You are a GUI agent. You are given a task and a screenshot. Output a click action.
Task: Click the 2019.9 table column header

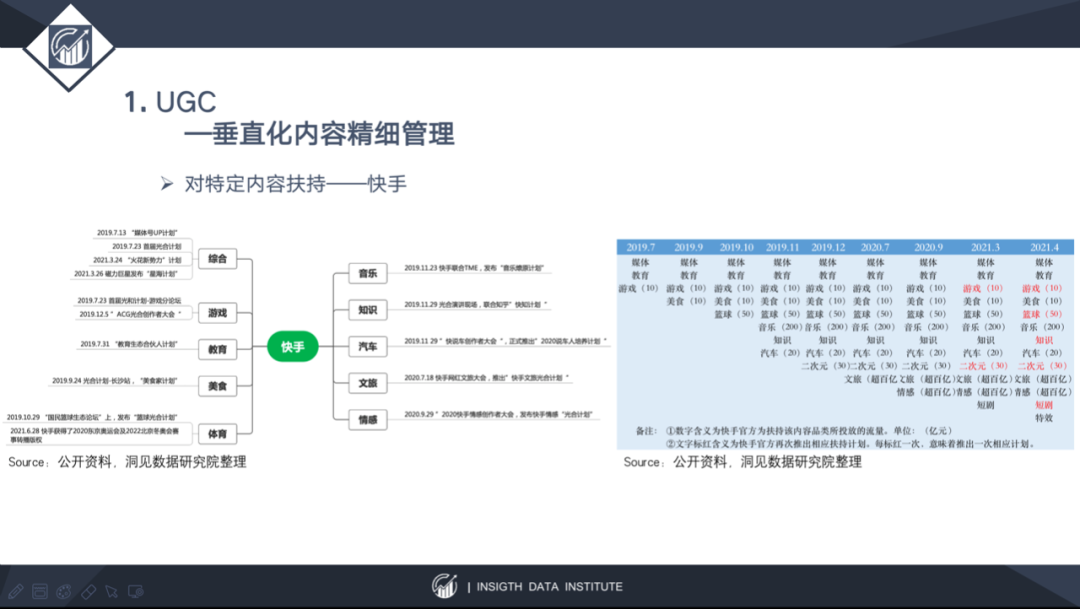tap(689, 247)
